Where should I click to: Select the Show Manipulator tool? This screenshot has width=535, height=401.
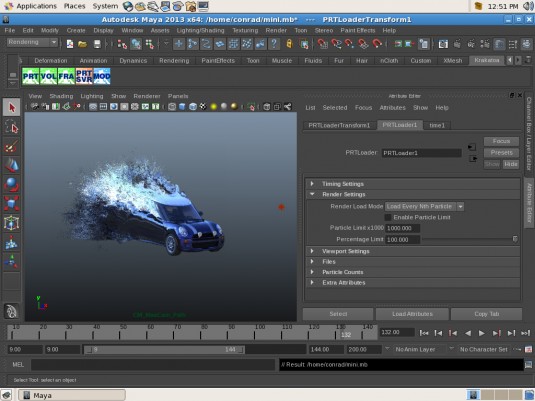tap(12, 261)
